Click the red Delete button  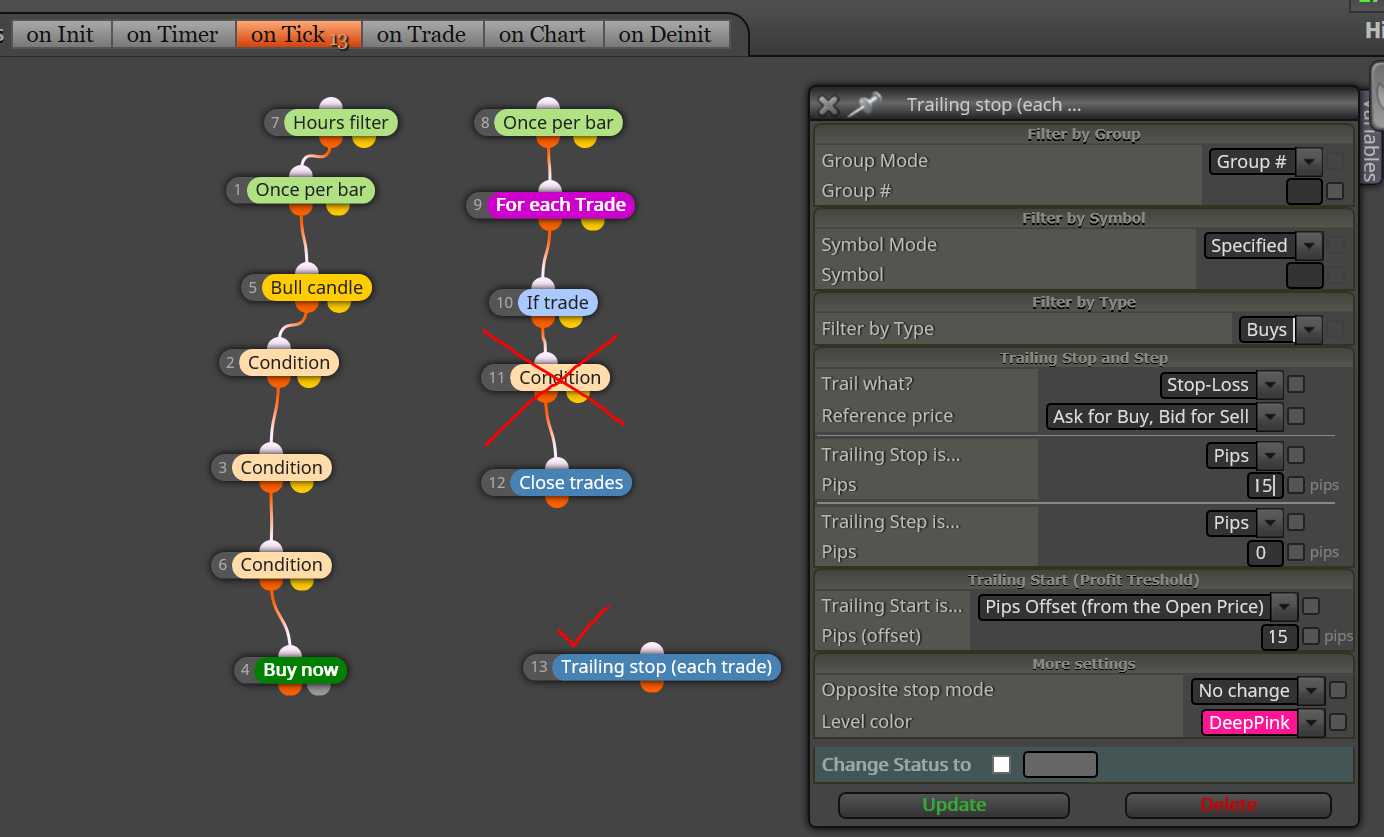1228,805
